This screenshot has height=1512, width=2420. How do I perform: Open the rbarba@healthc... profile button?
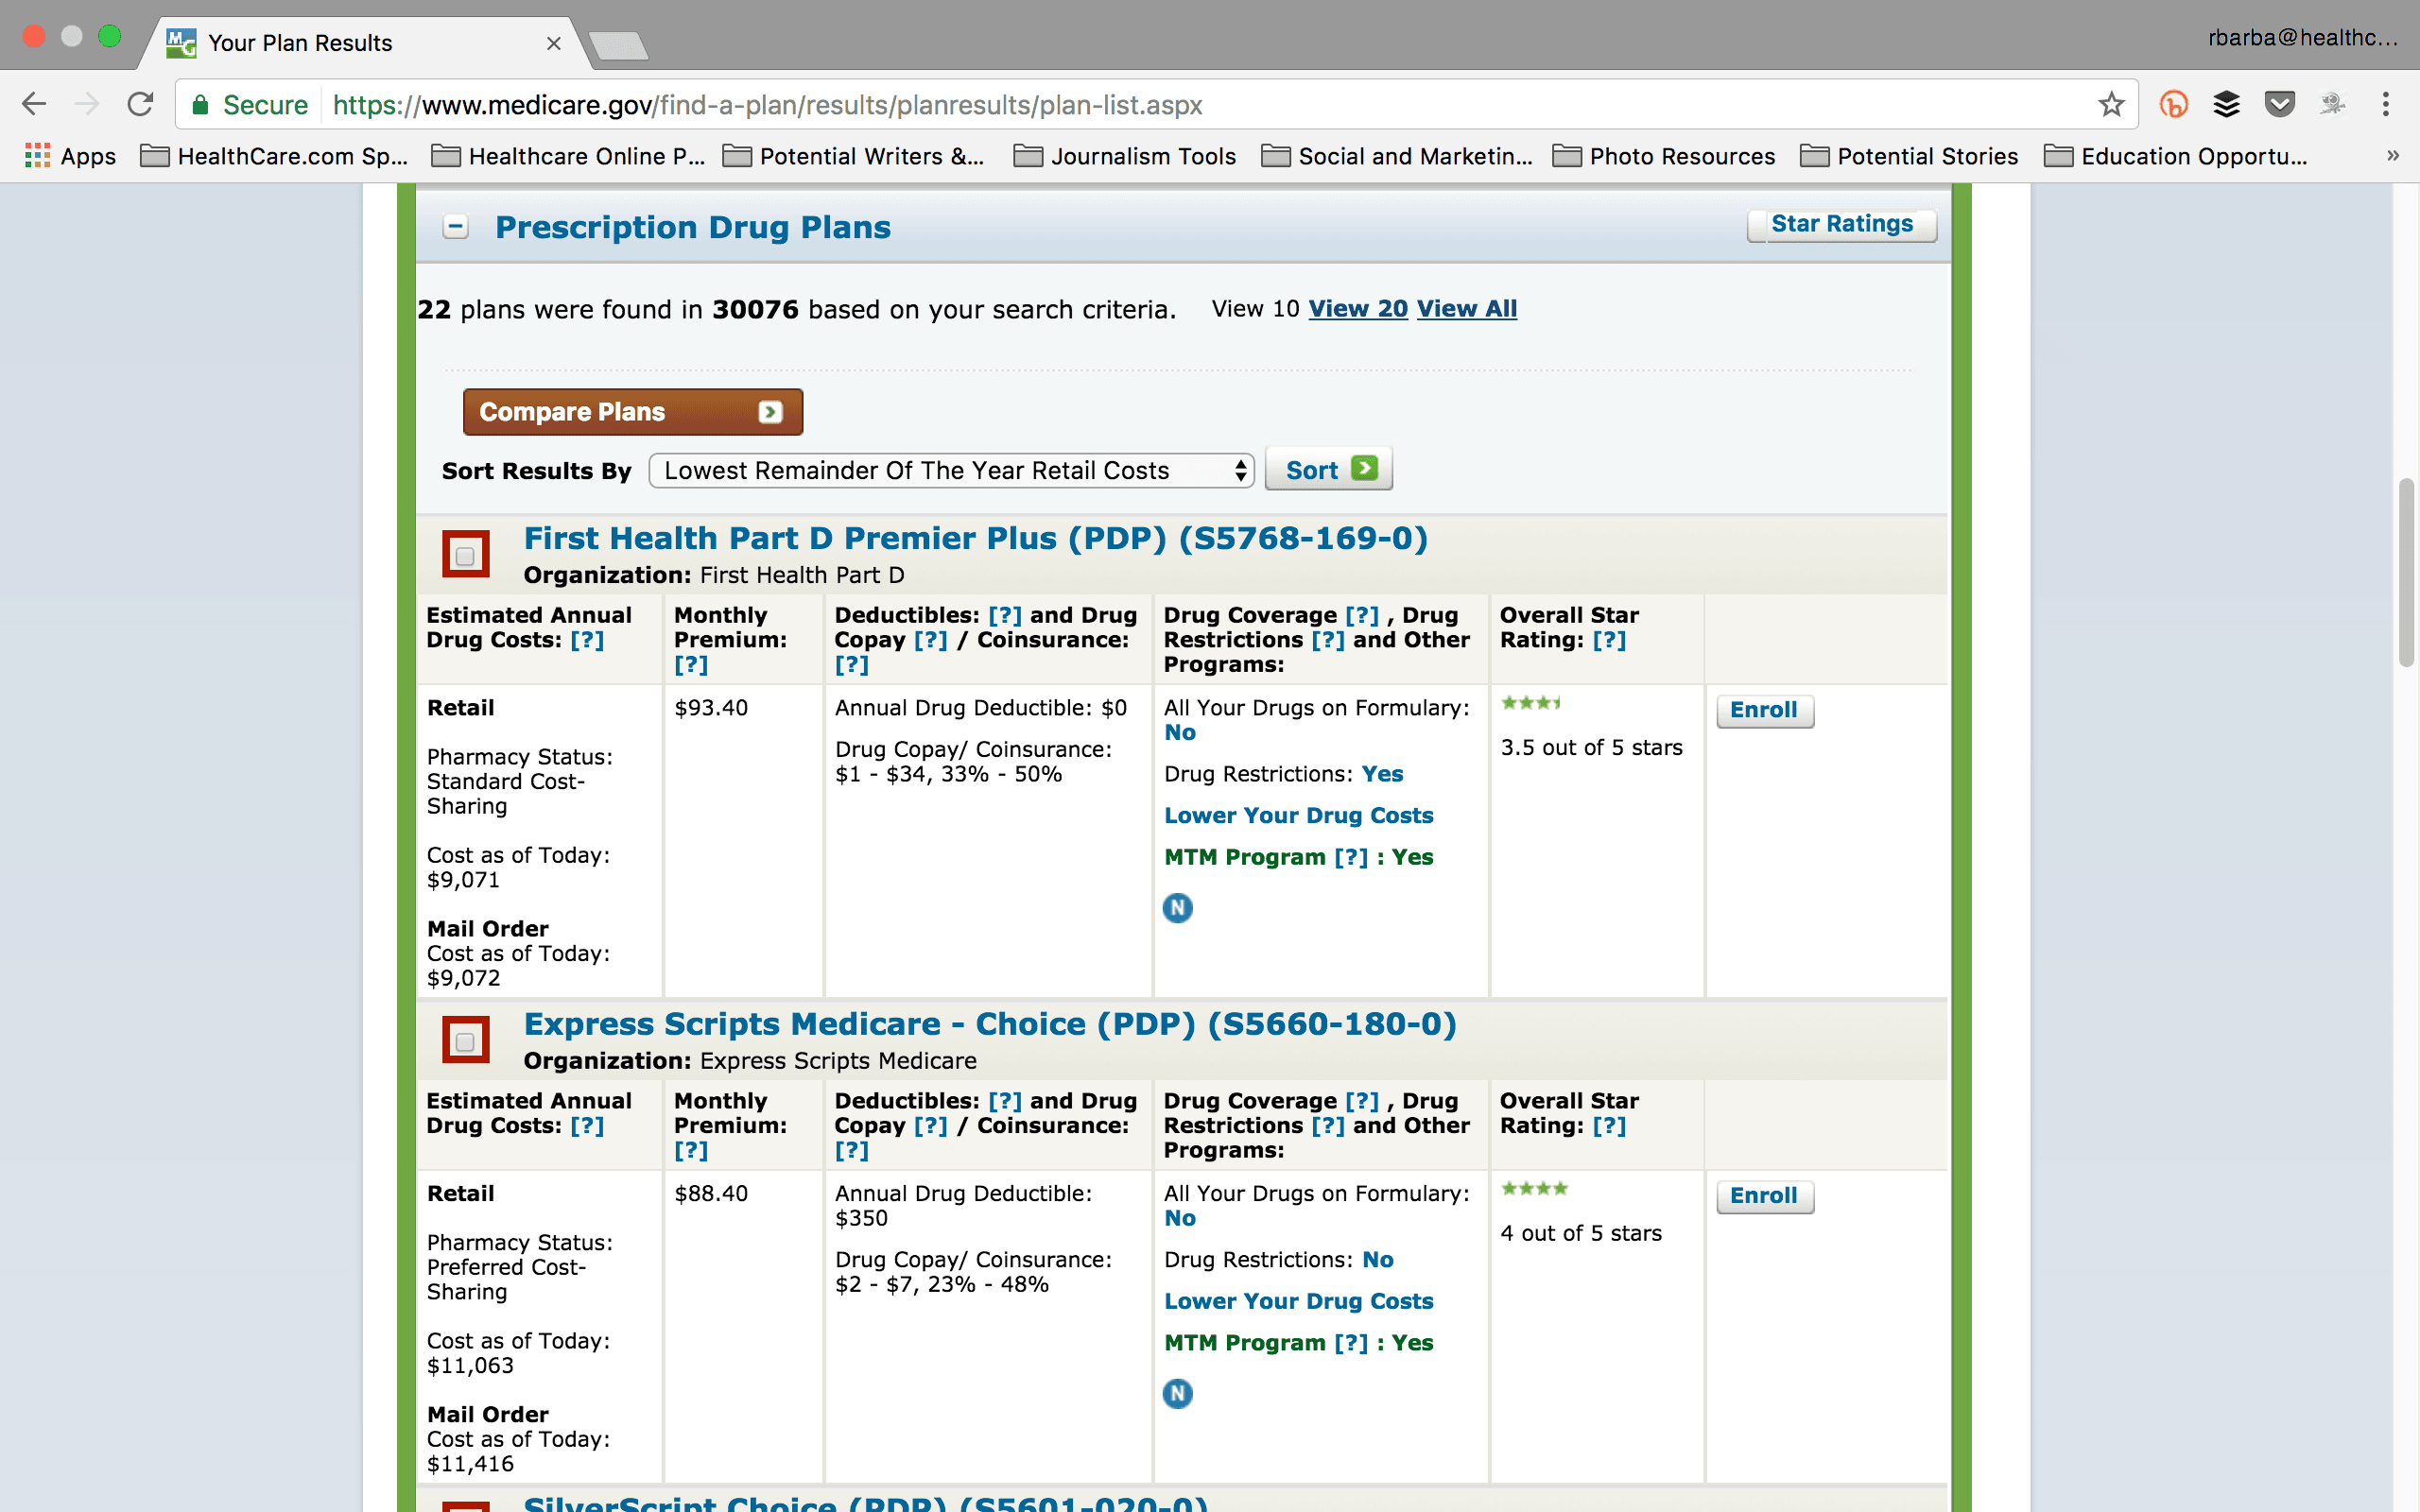tap(2303, 38)
